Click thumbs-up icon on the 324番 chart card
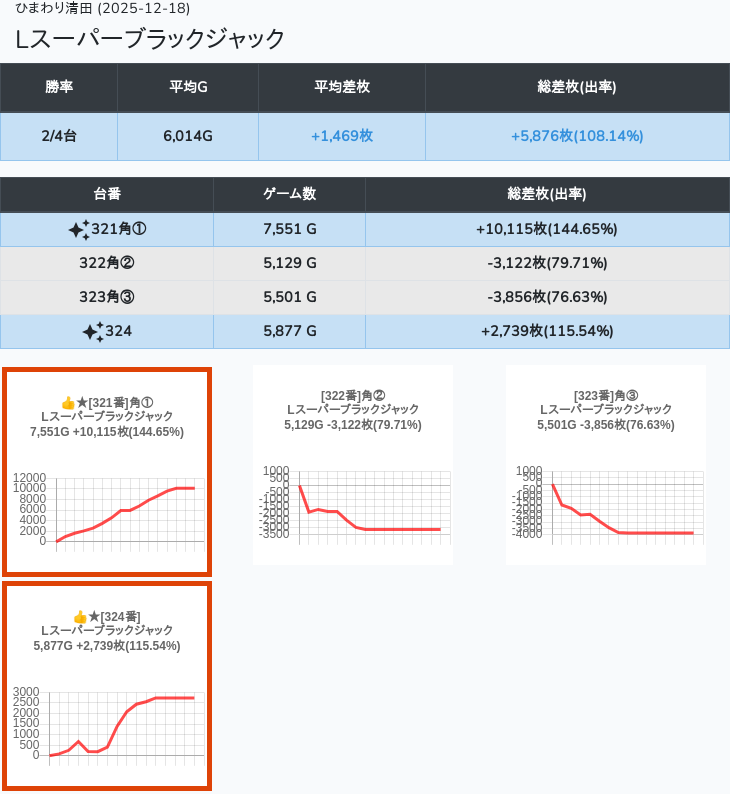This screenshot has height=794, width=730. point(80,617)
